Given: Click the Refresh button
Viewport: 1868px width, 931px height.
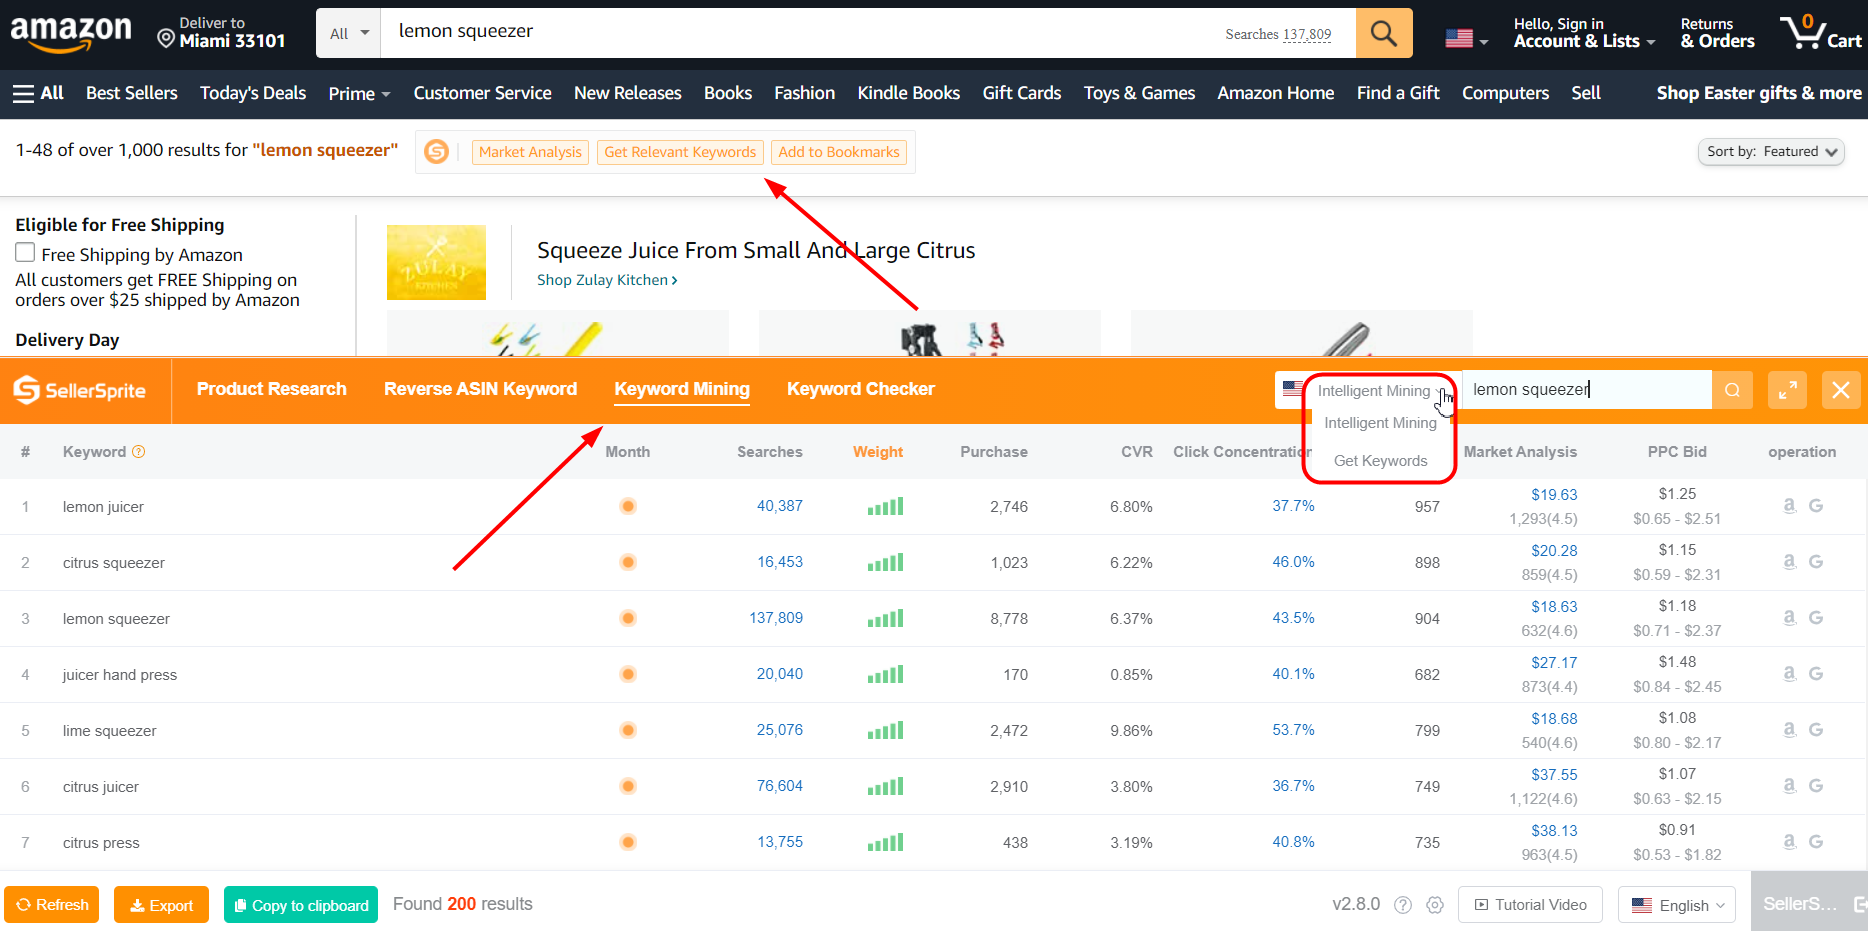Looking at the screenshot, I should (52, 905).
